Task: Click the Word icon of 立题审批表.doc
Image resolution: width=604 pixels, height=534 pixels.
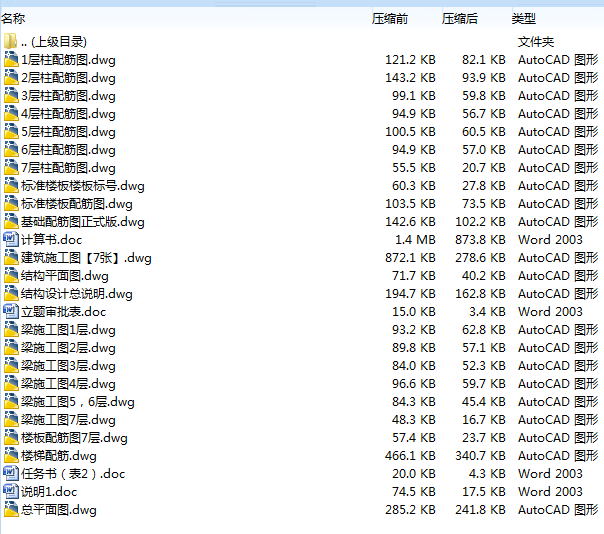Action: click(11, 311)
